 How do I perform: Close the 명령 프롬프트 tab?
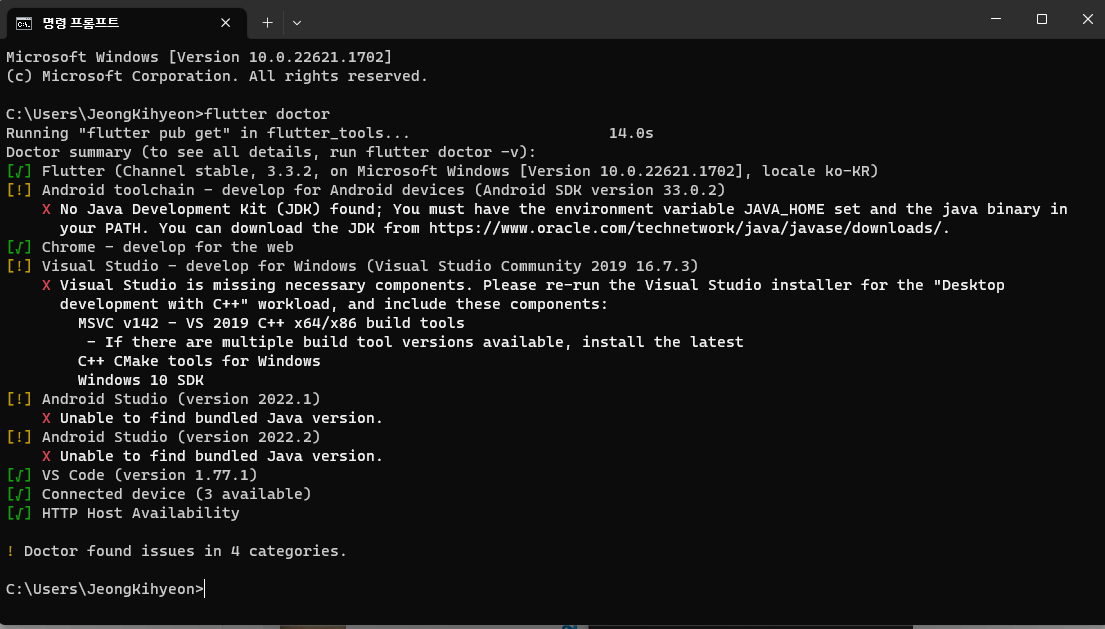[226, 23]
